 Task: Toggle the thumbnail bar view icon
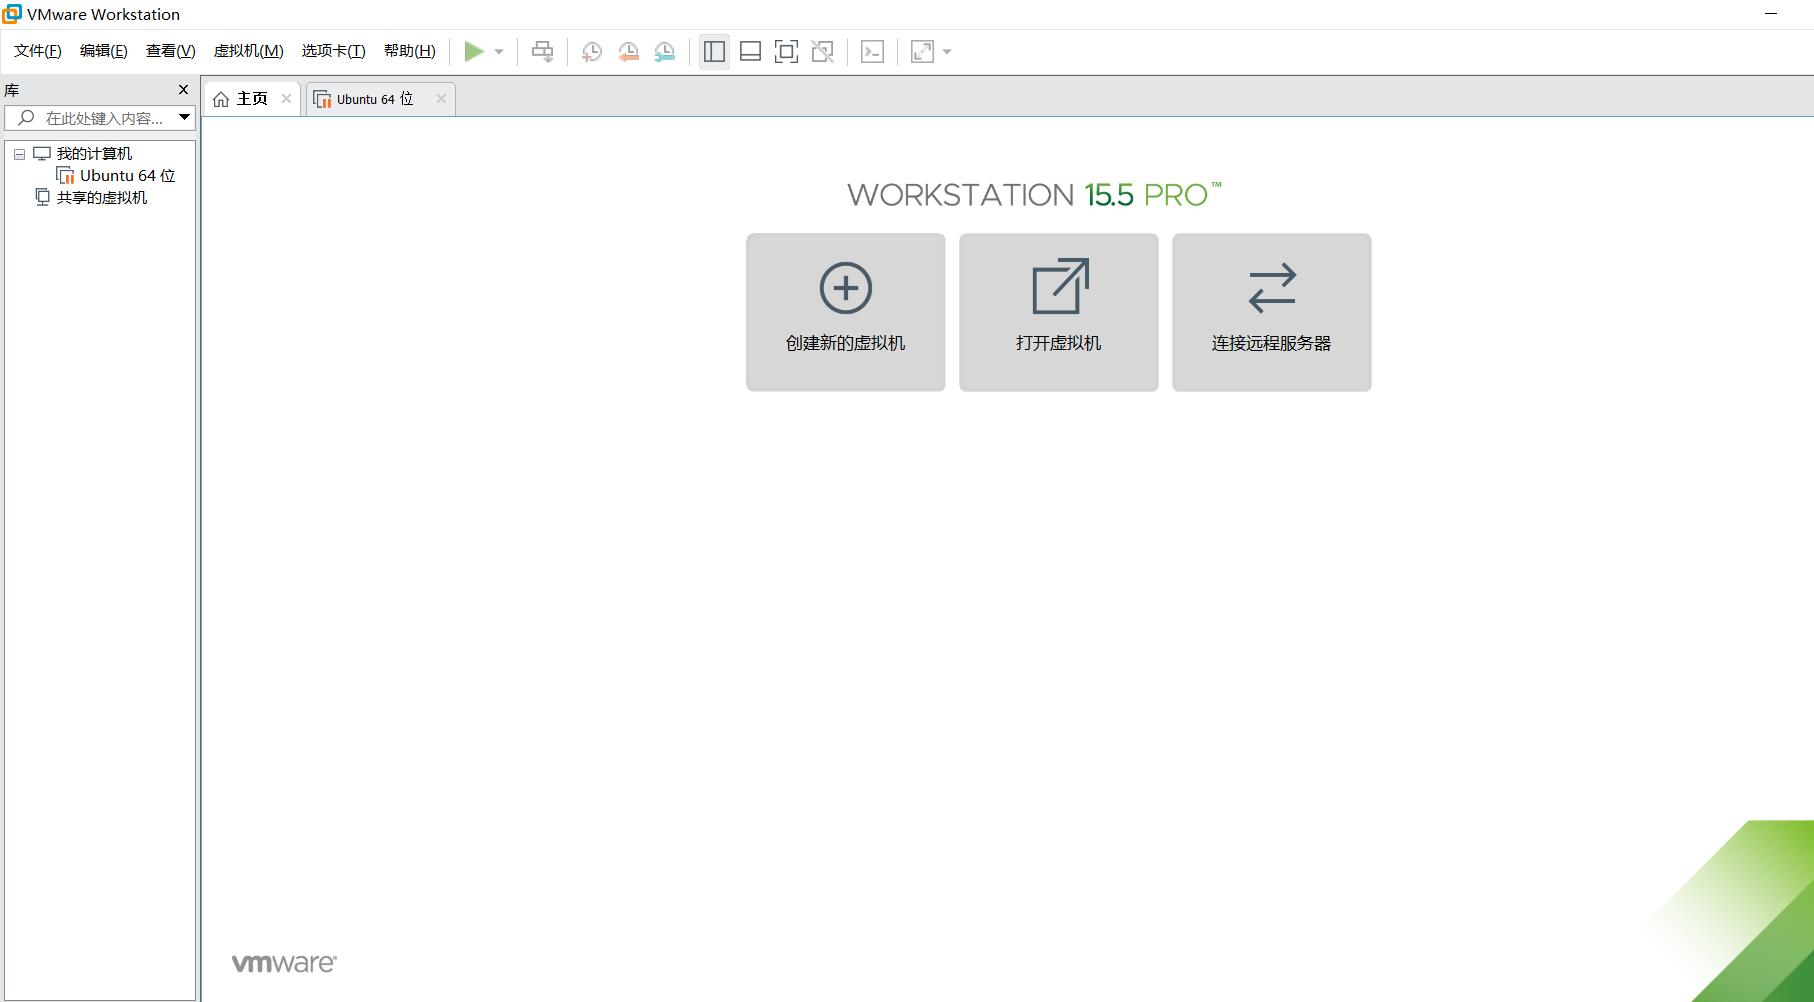(x=750, y=51)
